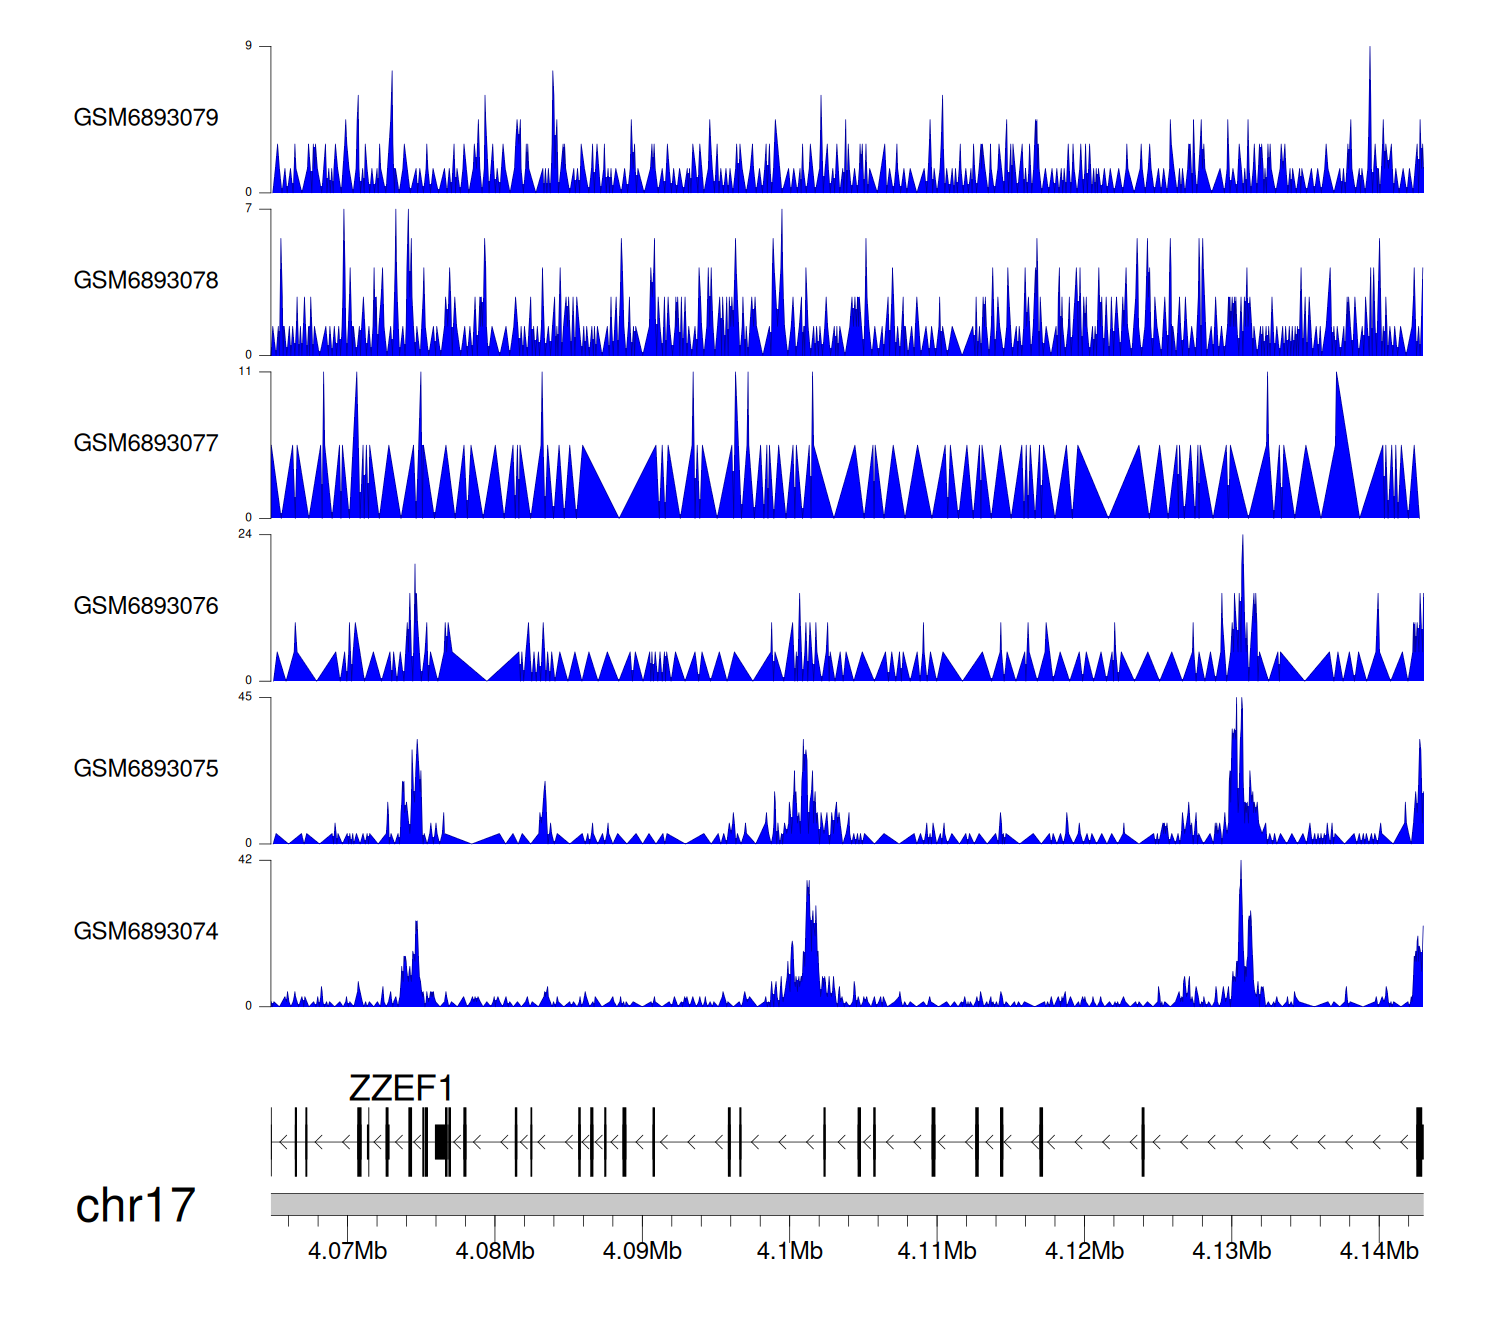Click the y-axis maximum value 24

click(245, 534)
